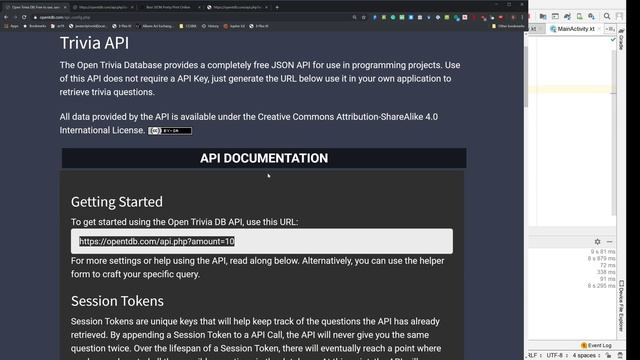This screenshot has width=640, height=360.
Task: Change line separator CRLF in status bar
Action: tap(535, 356)
